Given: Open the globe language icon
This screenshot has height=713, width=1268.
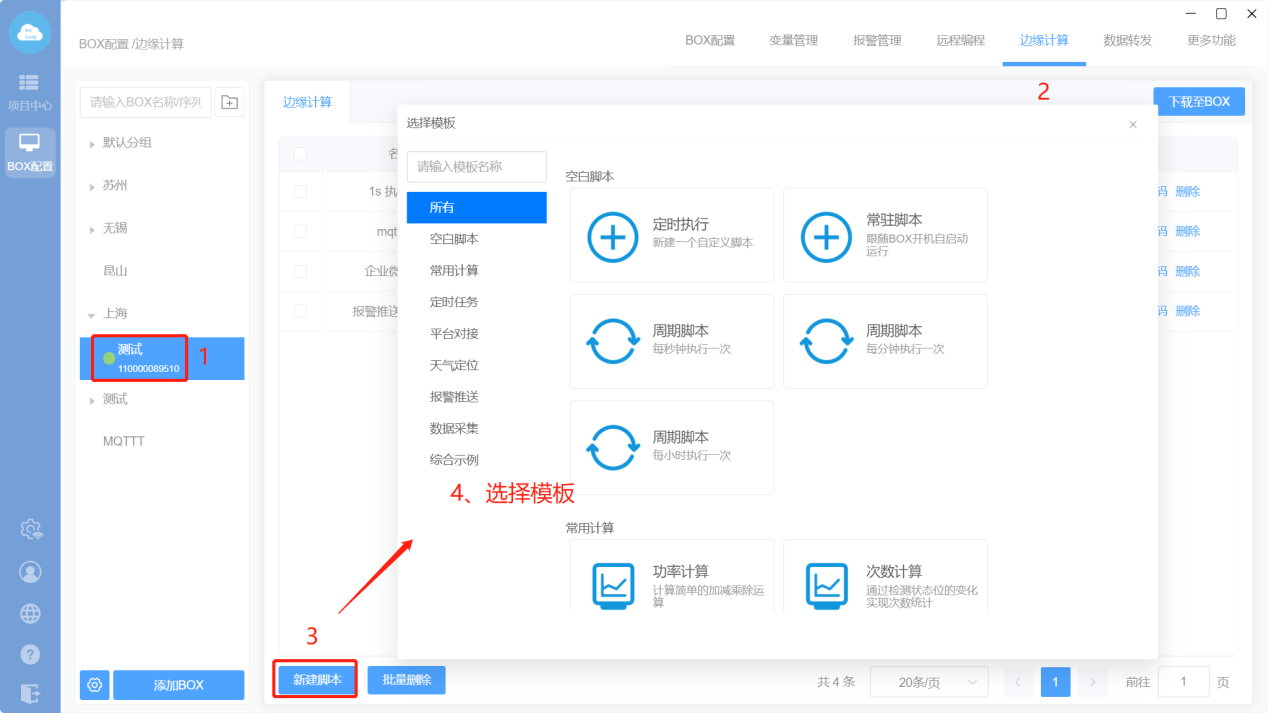Looking at the screenshot, I should click(31, 613).
